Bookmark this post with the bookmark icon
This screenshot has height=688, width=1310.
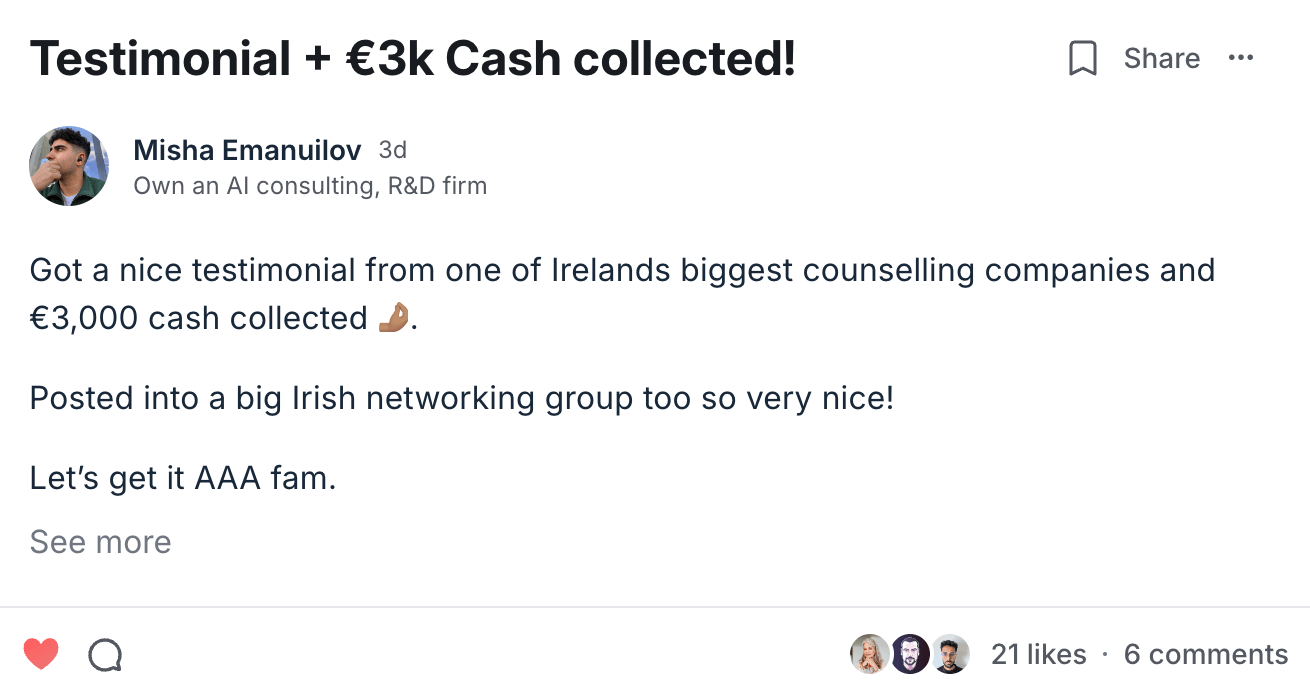[x=1082, y=59]
